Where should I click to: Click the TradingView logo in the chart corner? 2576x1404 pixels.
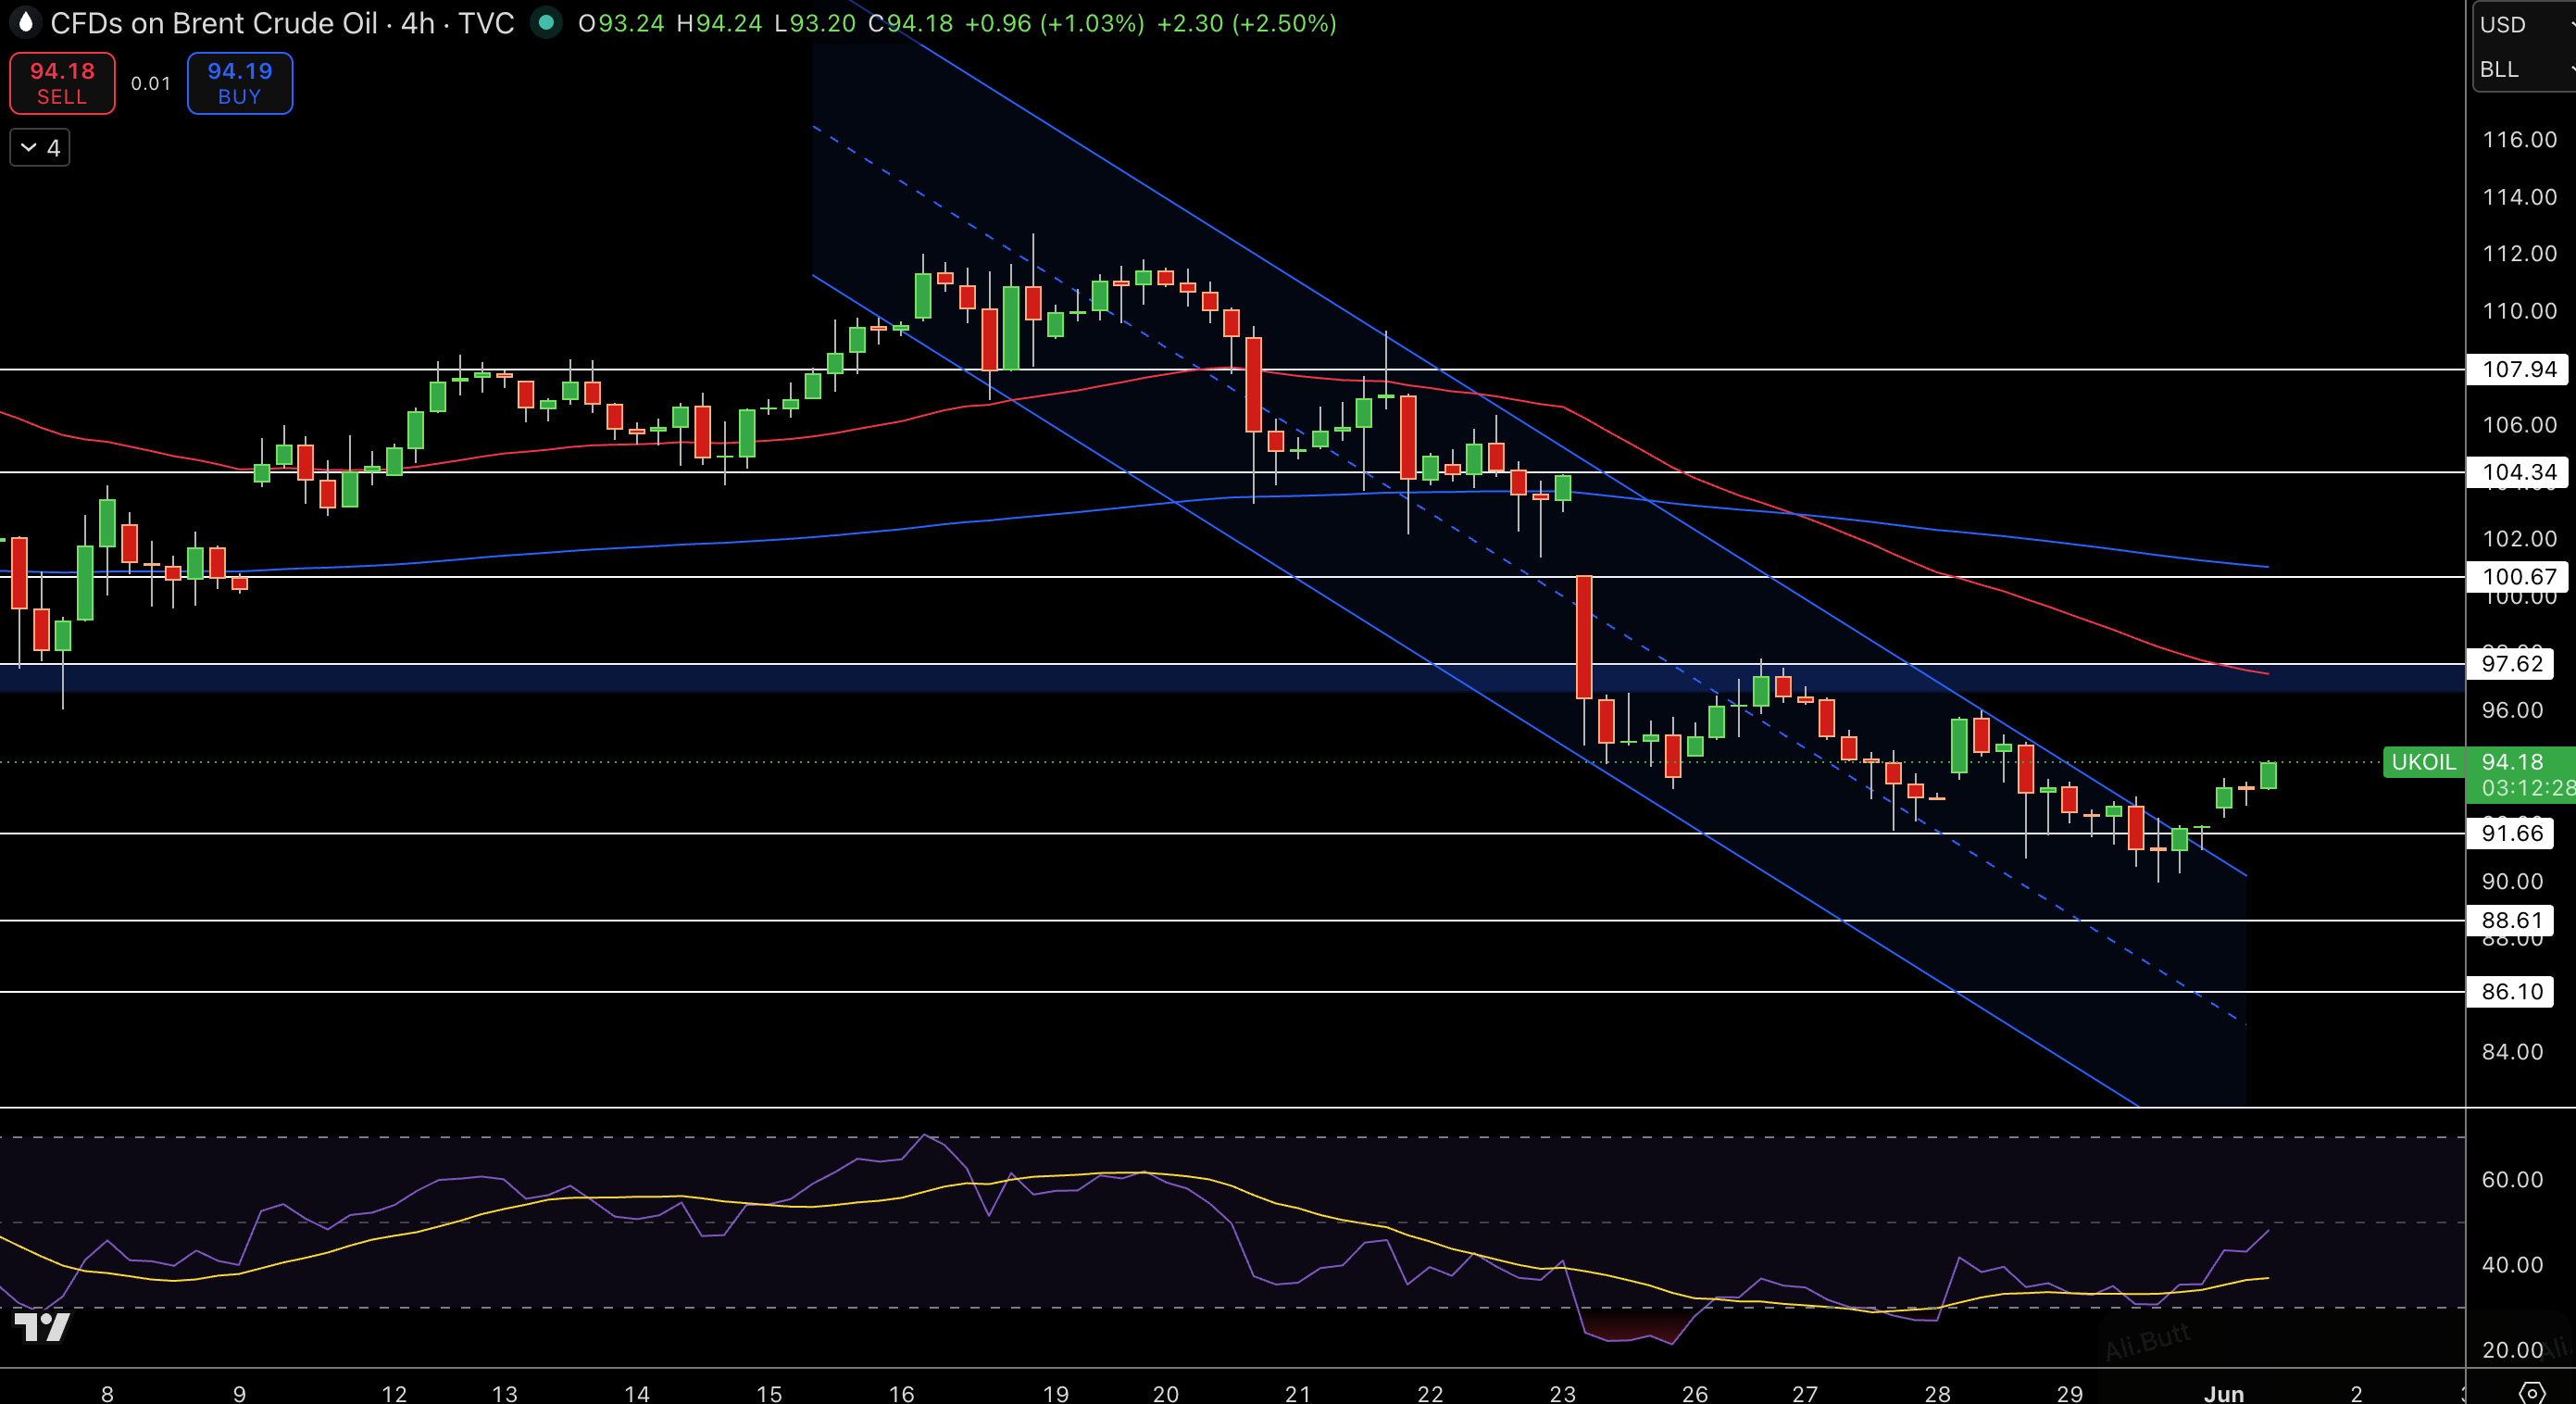[41, 1327]
